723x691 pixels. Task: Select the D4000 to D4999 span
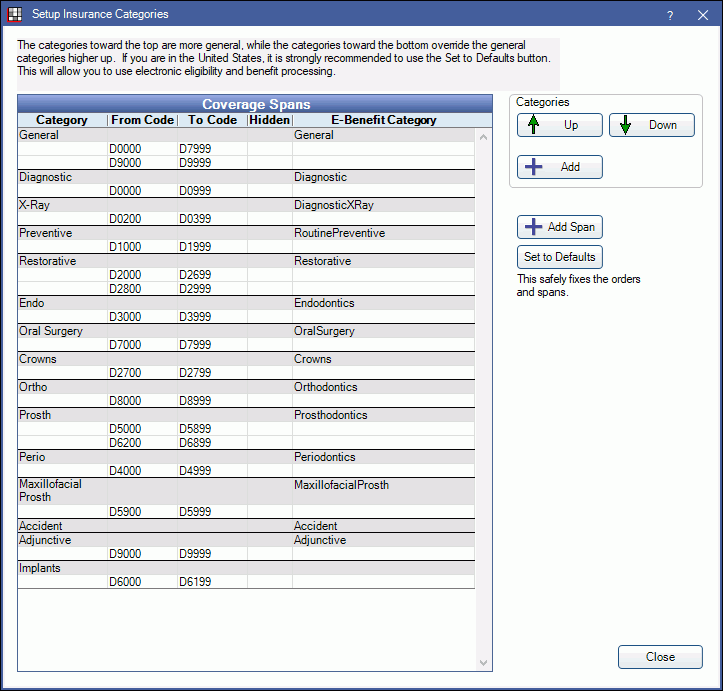[x=246, y=471]
